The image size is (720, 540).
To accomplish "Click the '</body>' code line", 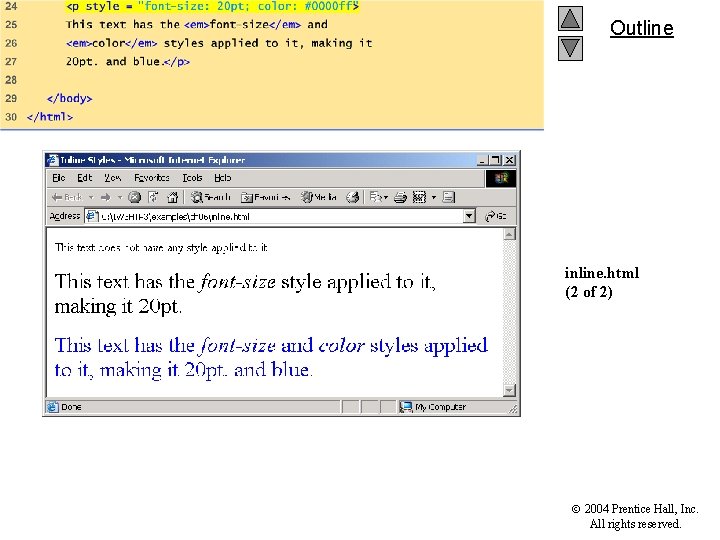I will pyautogui.click(x=69, y=98).
